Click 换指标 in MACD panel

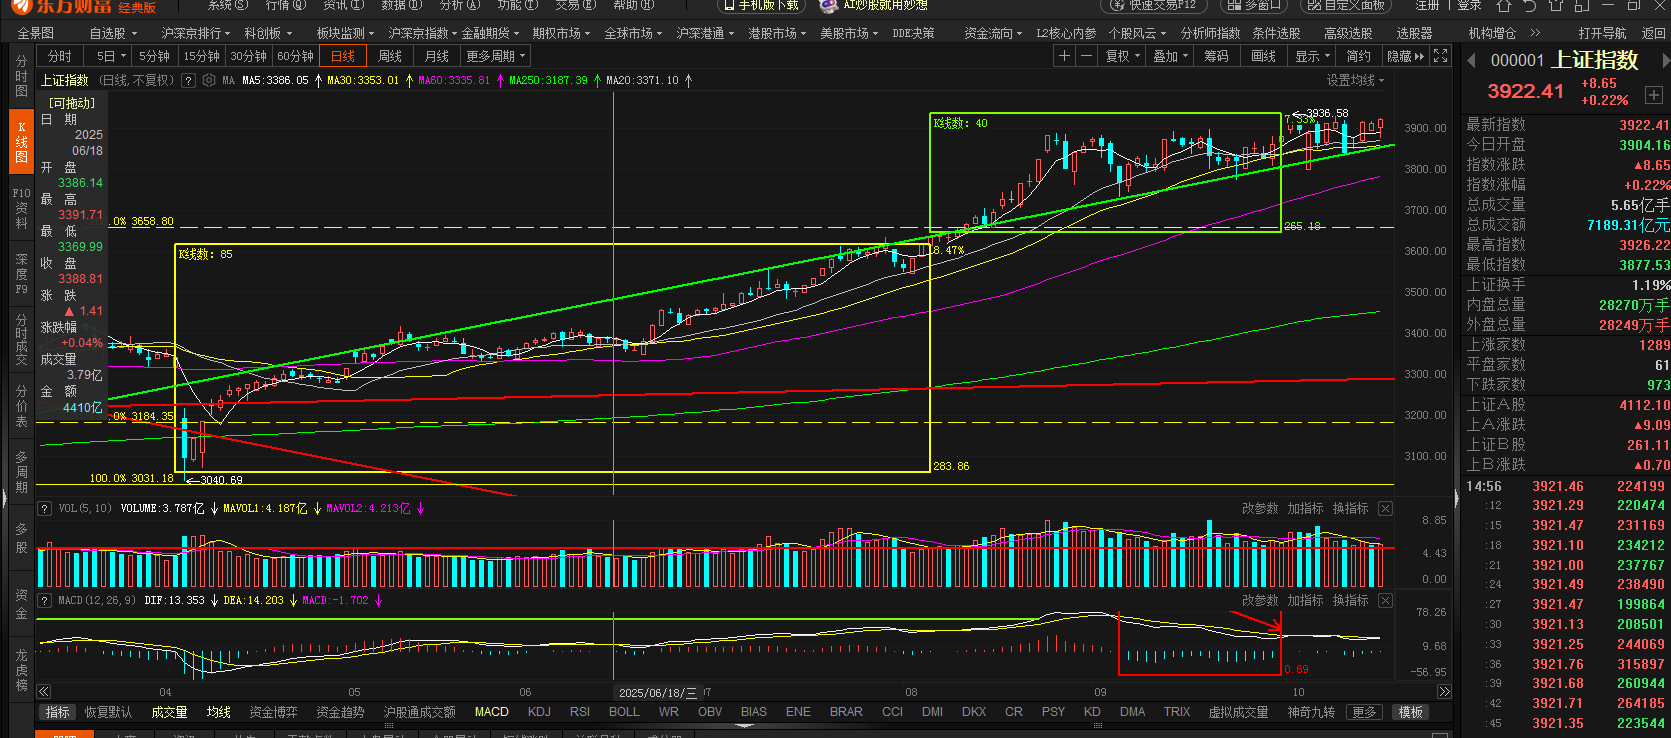[1350, 600]
